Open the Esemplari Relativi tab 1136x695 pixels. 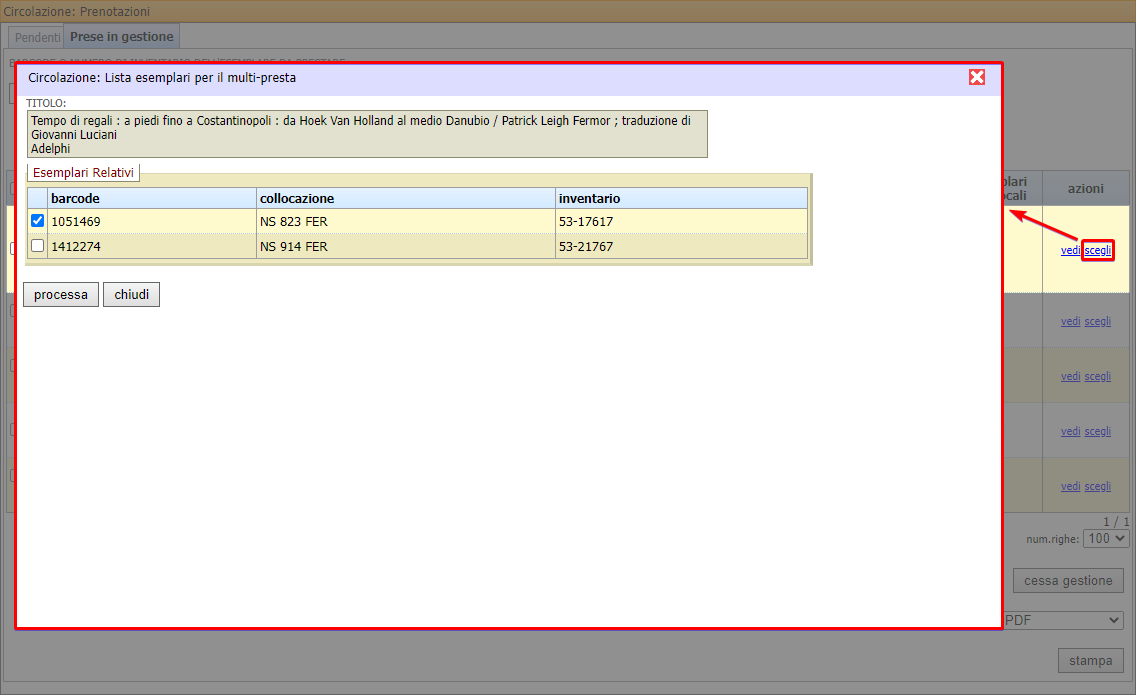(83, 172)
